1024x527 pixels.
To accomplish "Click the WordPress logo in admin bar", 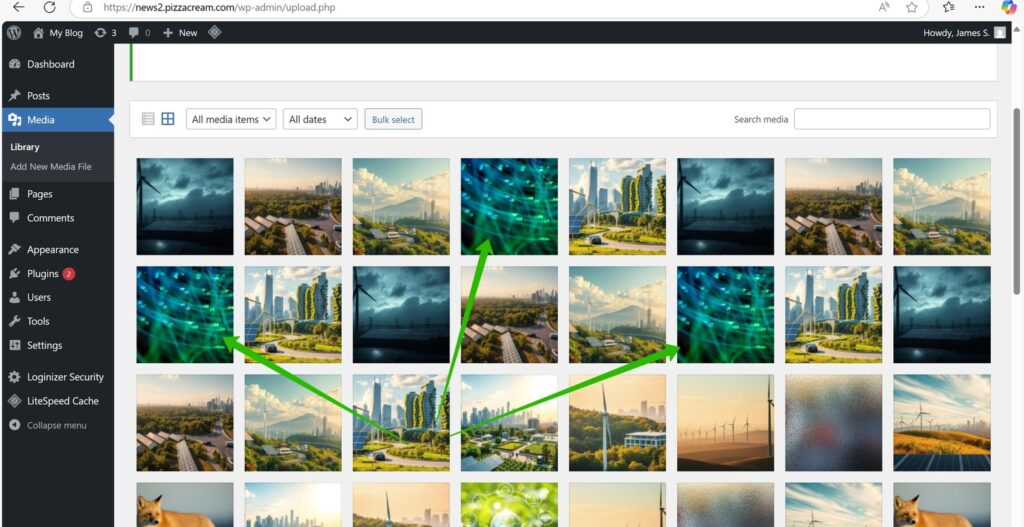I will (x=14, y=33).
